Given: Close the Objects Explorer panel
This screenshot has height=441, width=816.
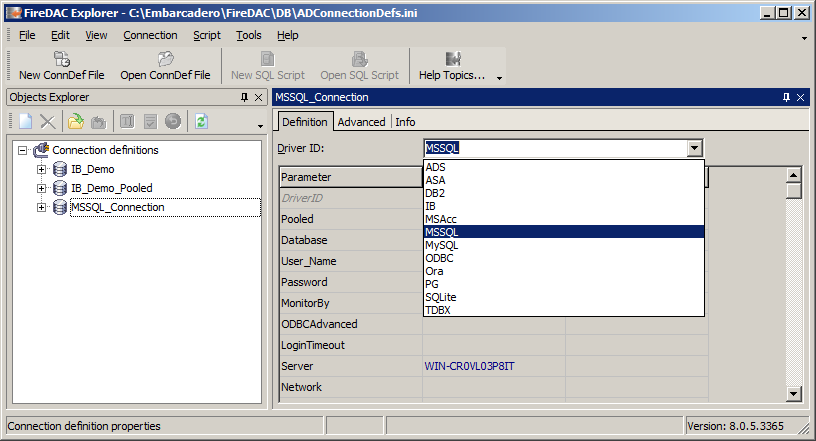Looking at the screenshot, I should pyautogui.click(x=259, y=97).
